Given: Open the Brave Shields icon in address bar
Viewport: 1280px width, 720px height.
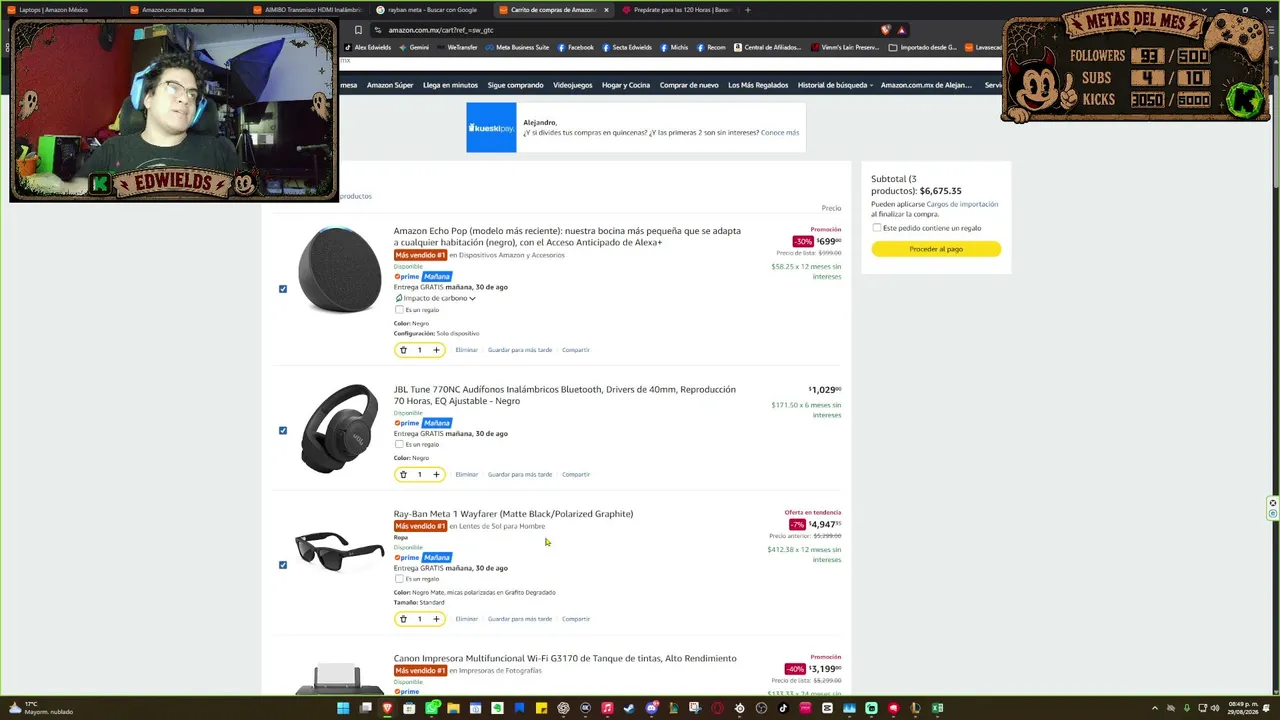Looking at the screenshot, I should [886, 30].
